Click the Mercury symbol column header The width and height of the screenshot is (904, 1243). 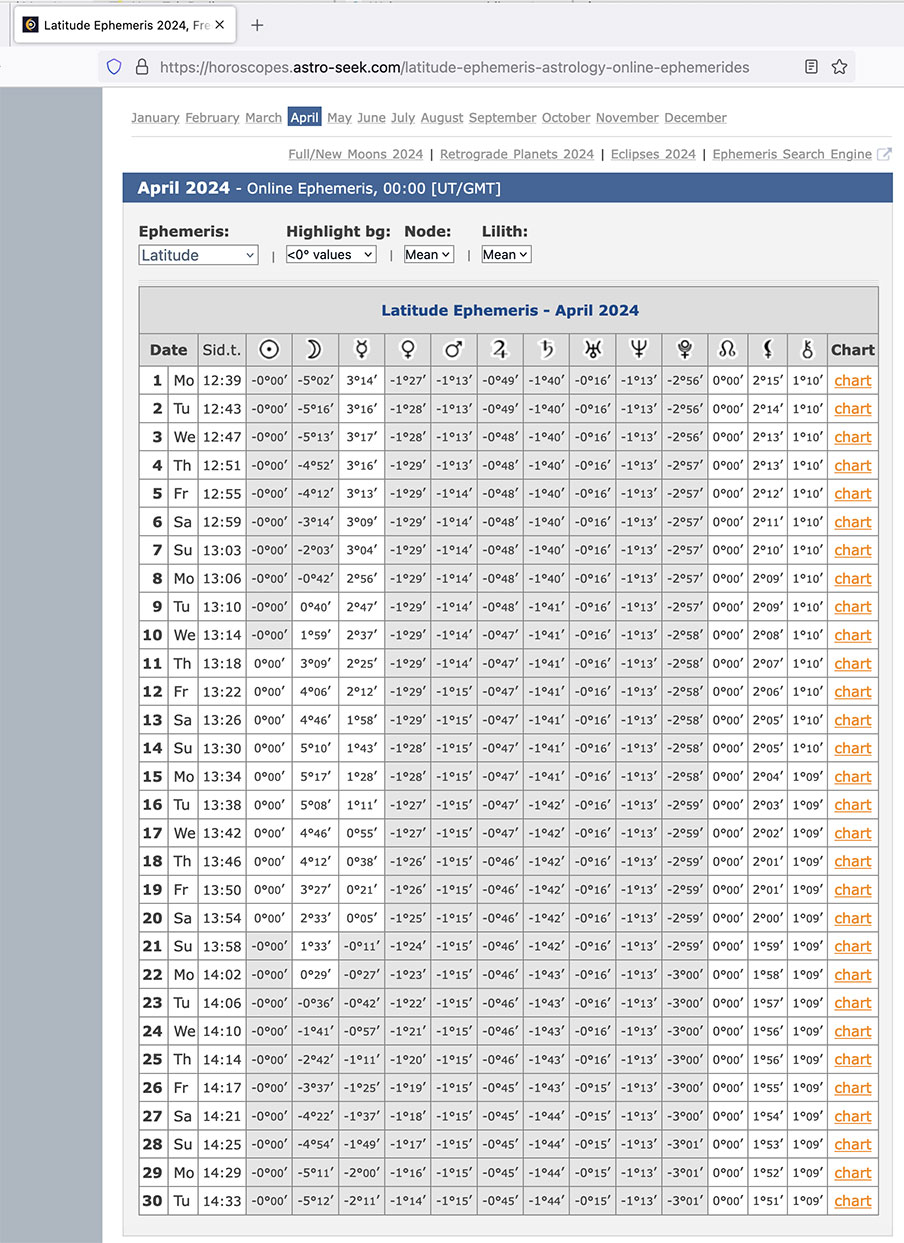(x=361, y=350)
